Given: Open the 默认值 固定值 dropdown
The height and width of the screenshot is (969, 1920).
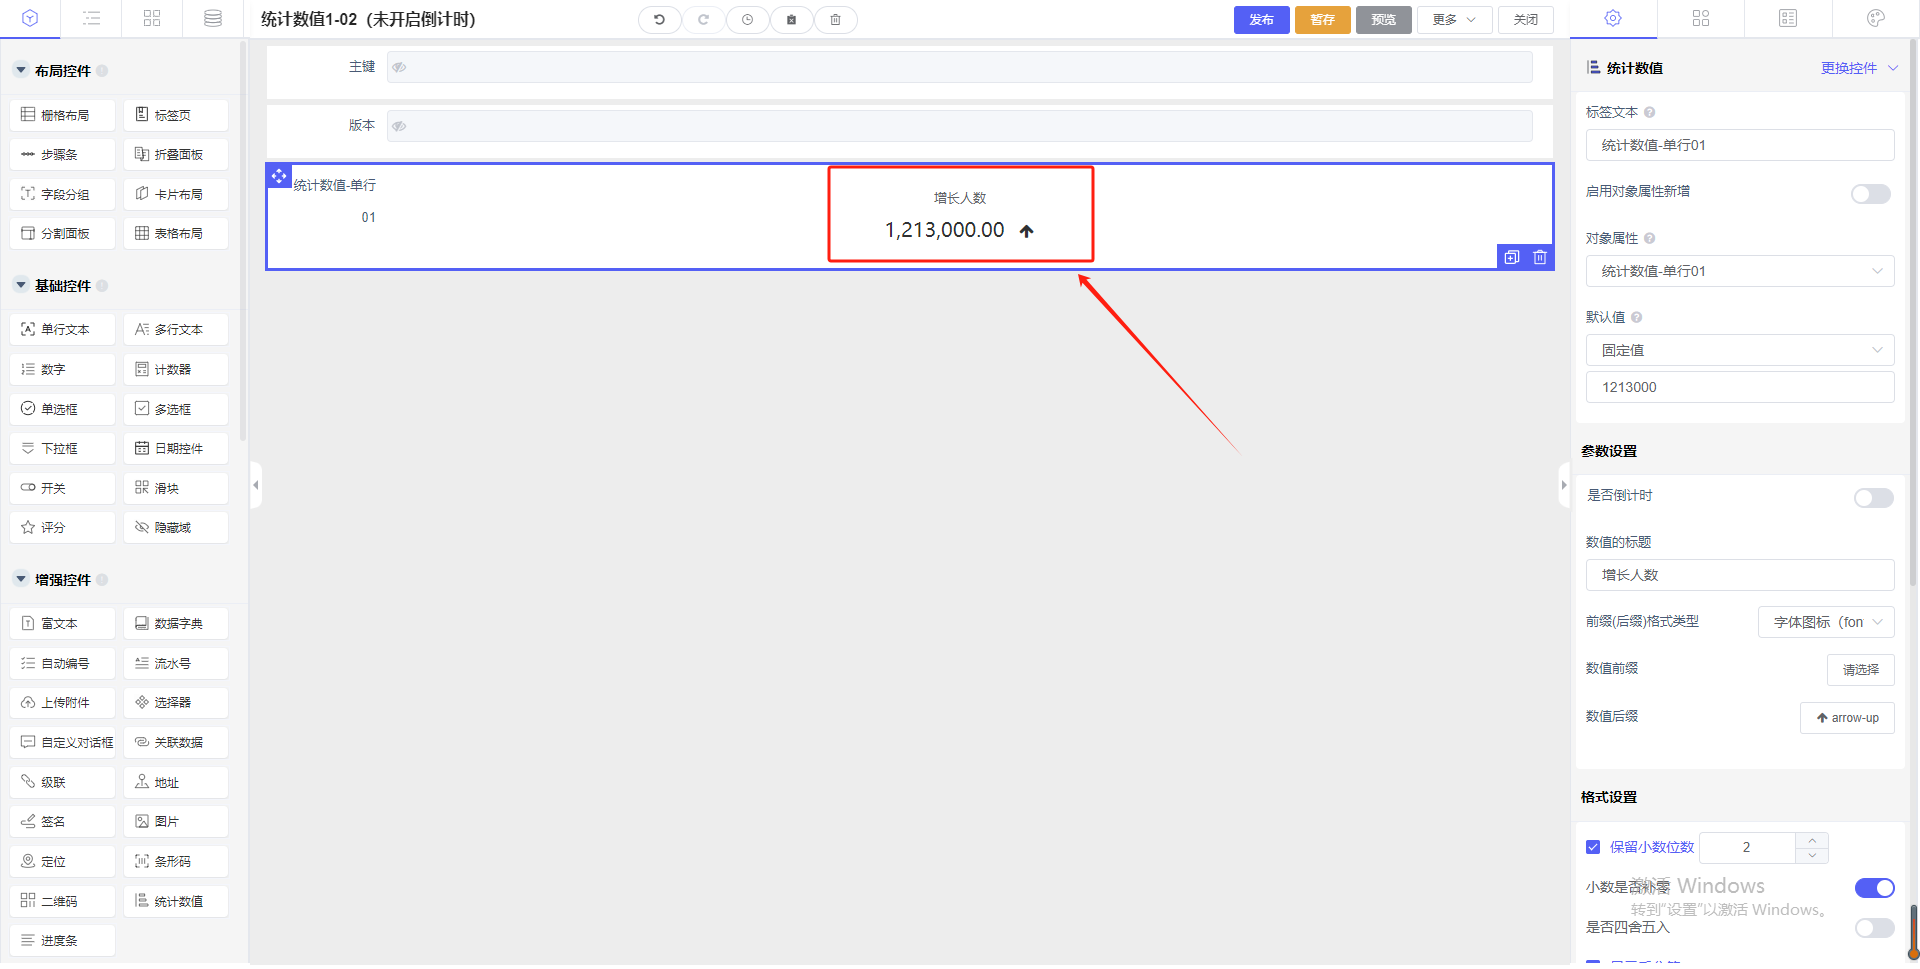Looking at the screenshot, I should pos(1739,350).
